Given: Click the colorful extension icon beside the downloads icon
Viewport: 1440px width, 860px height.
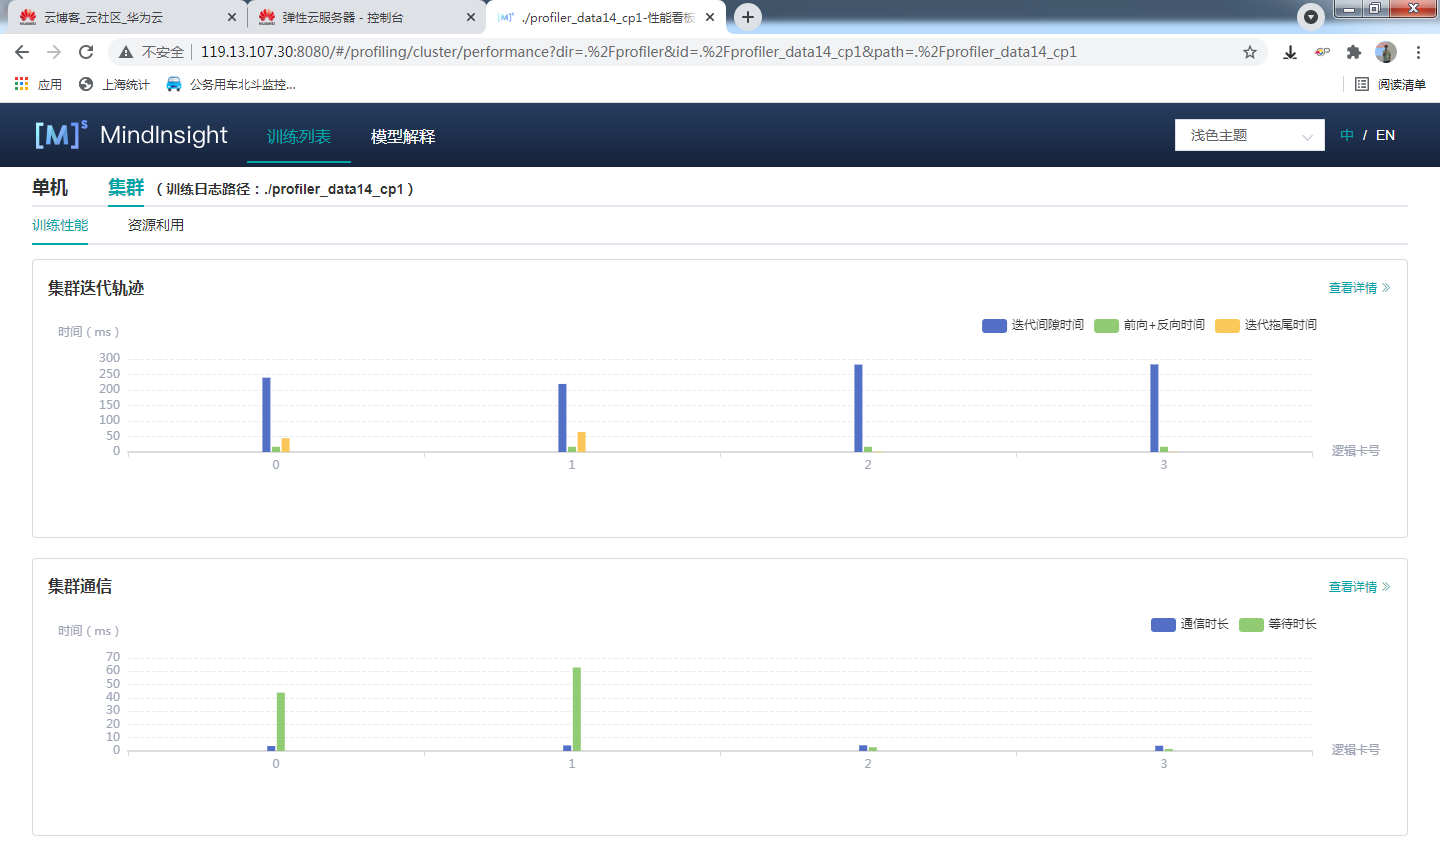Looking at the screenshot, I should click(x=1322, y=52).
